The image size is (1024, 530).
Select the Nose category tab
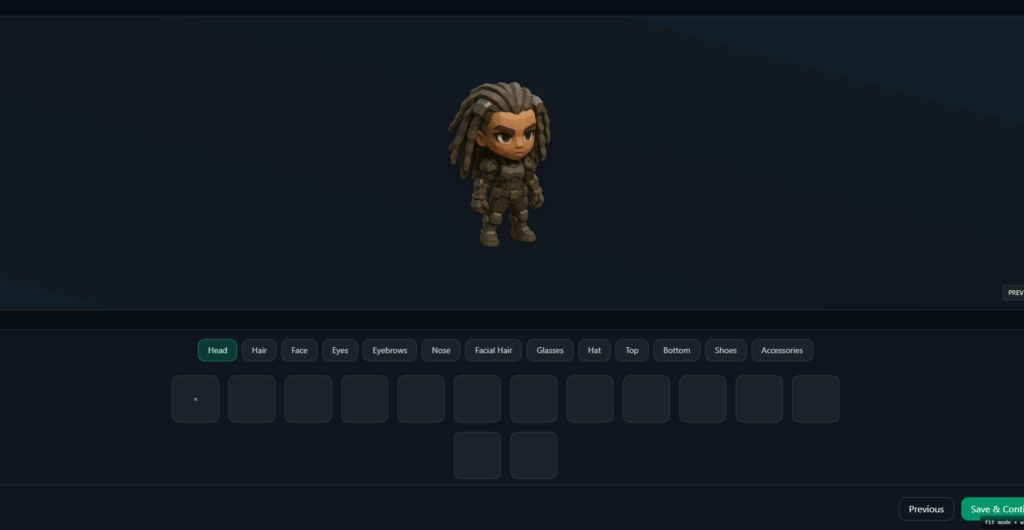(x=441, y=351)
